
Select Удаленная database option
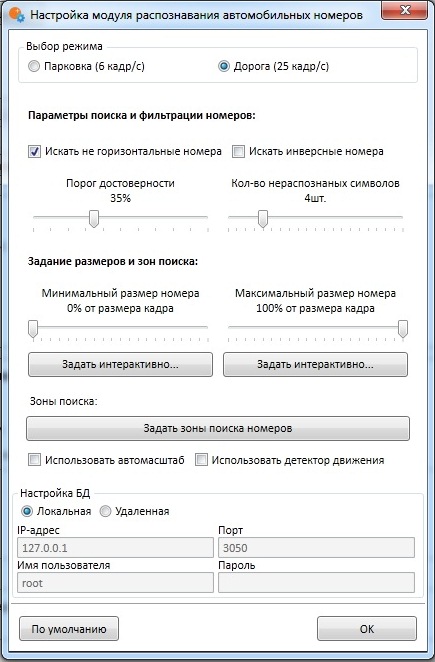[x=105, y=511]
